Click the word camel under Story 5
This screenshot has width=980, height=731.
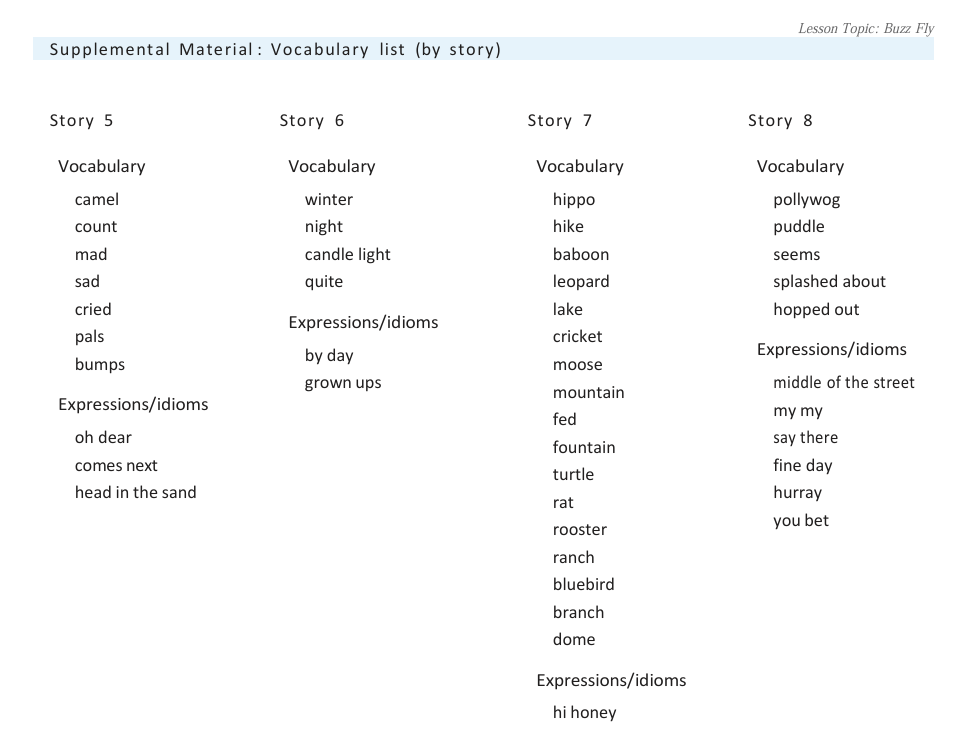tap(96, 200)
